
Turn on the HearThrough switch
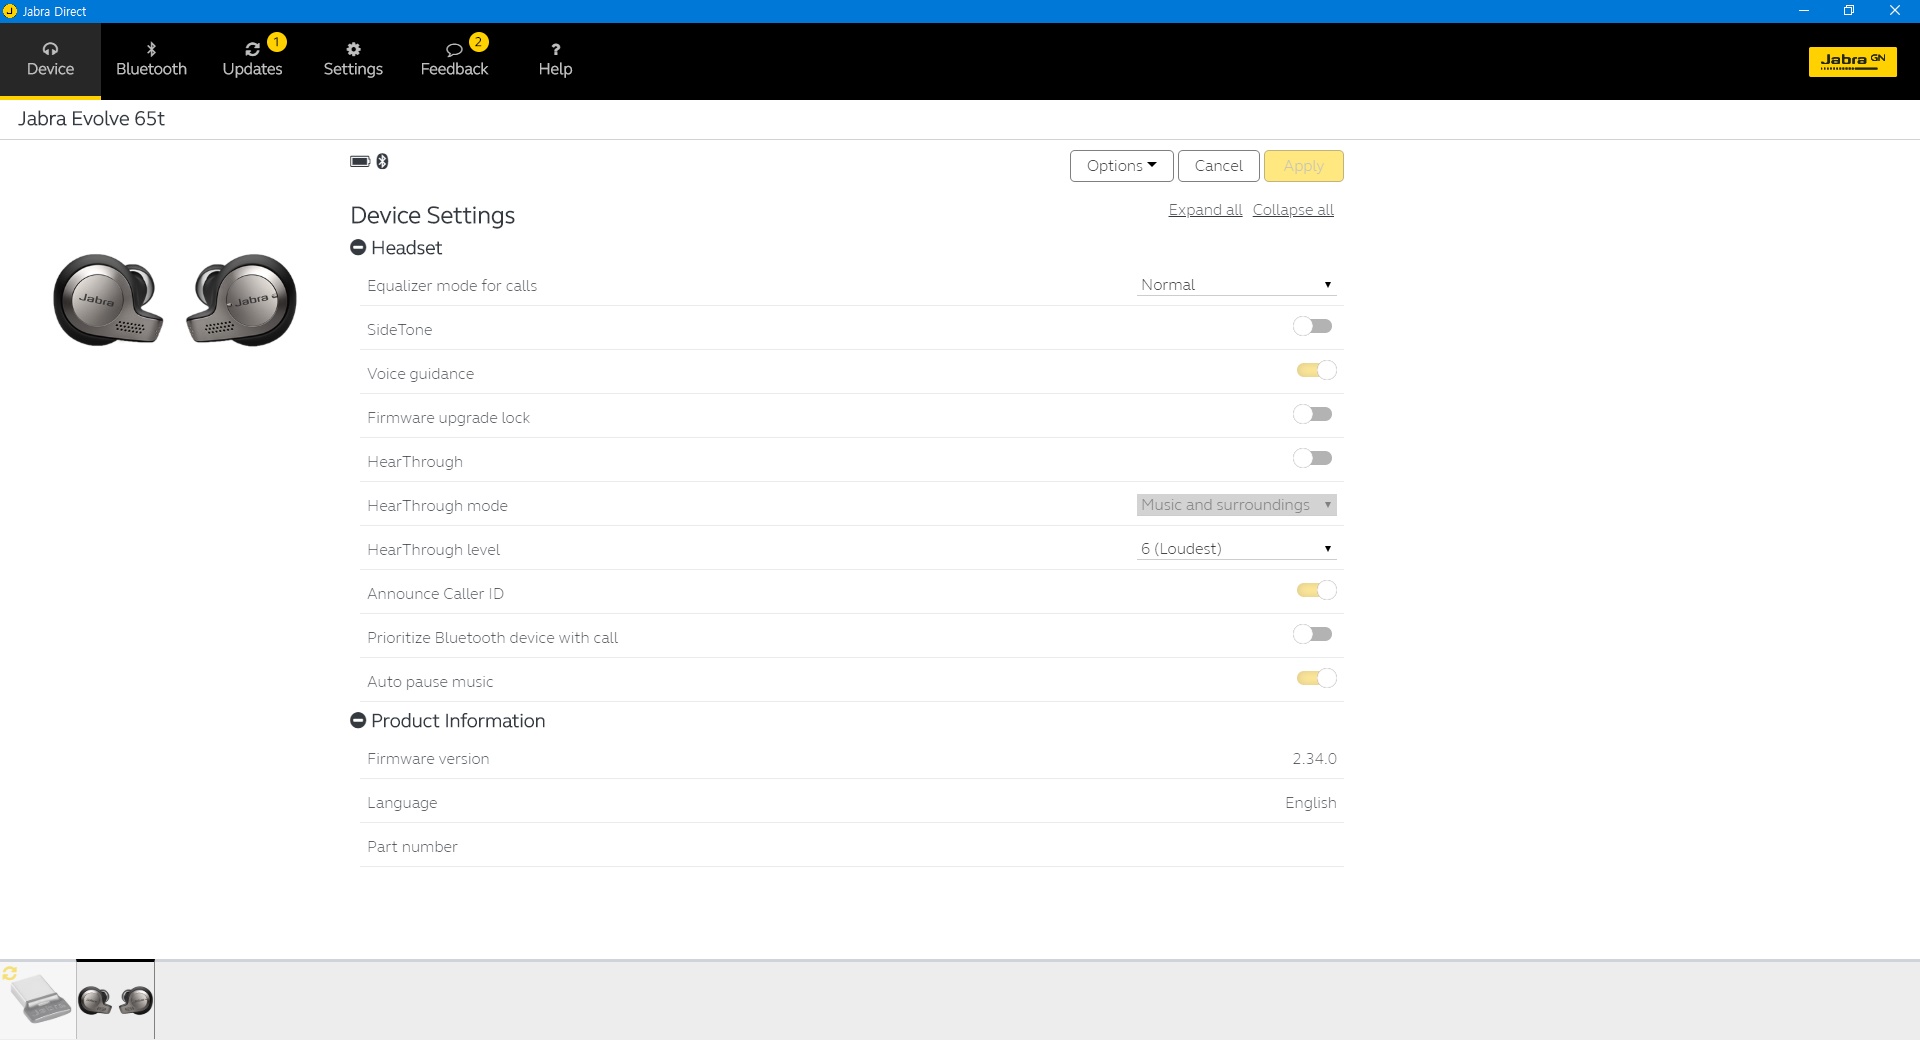pos(1313,458)
